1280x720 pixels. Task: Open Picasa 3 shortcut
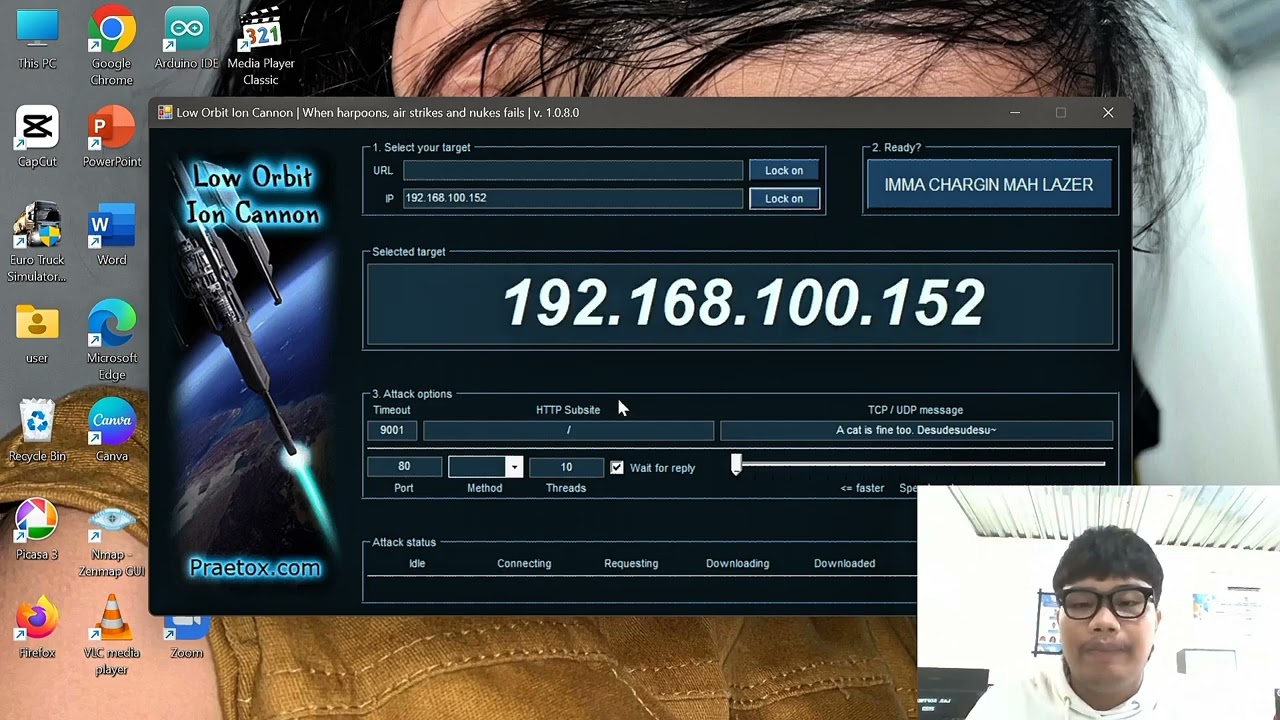[37, 529]
